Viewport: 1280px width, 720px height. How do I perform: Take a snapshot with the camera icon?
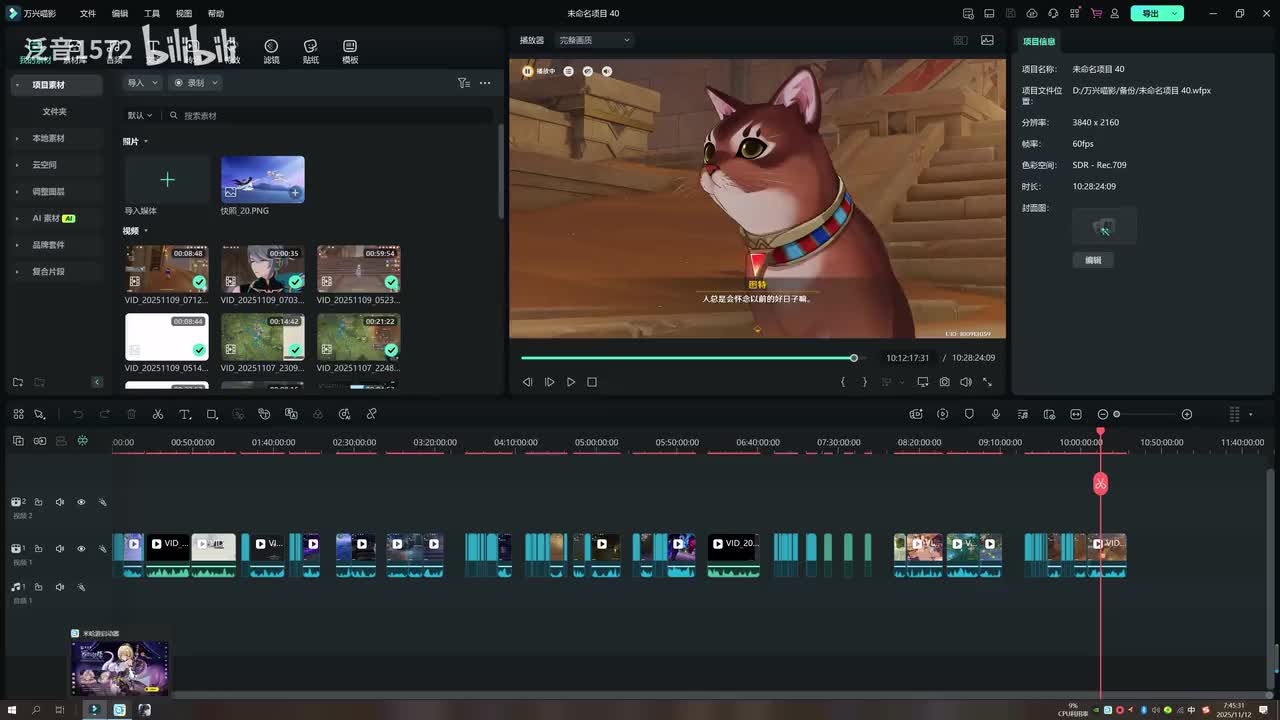tap(944, 382)
